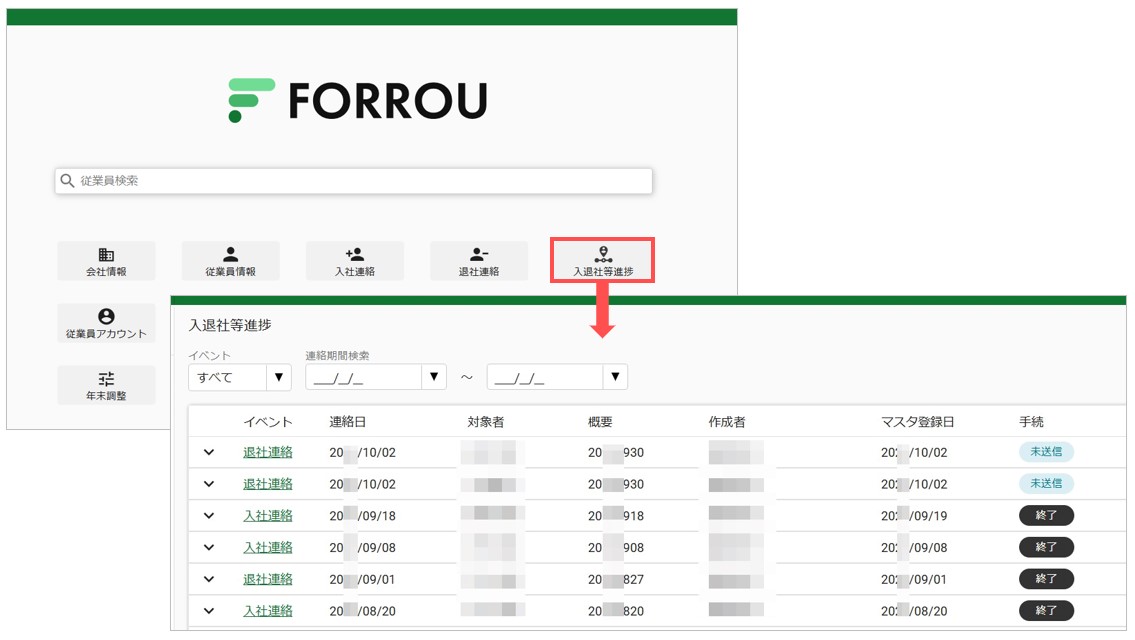The width and height of the screenshot is (1135, 640).
Task: Expand the first 退社連絡 row dated 10/02
Action: click(209, 452)
